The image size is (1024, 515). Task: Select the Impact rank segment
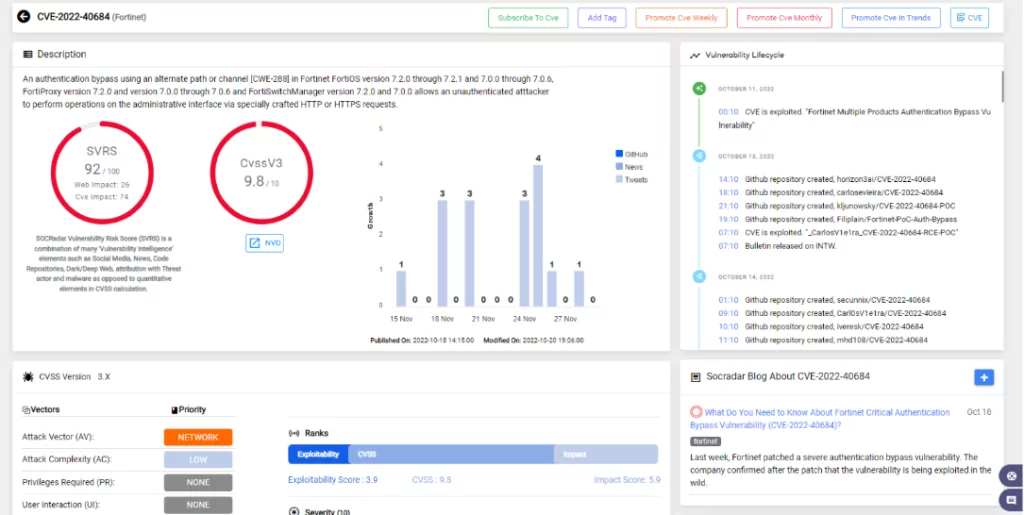click(605, 454)
